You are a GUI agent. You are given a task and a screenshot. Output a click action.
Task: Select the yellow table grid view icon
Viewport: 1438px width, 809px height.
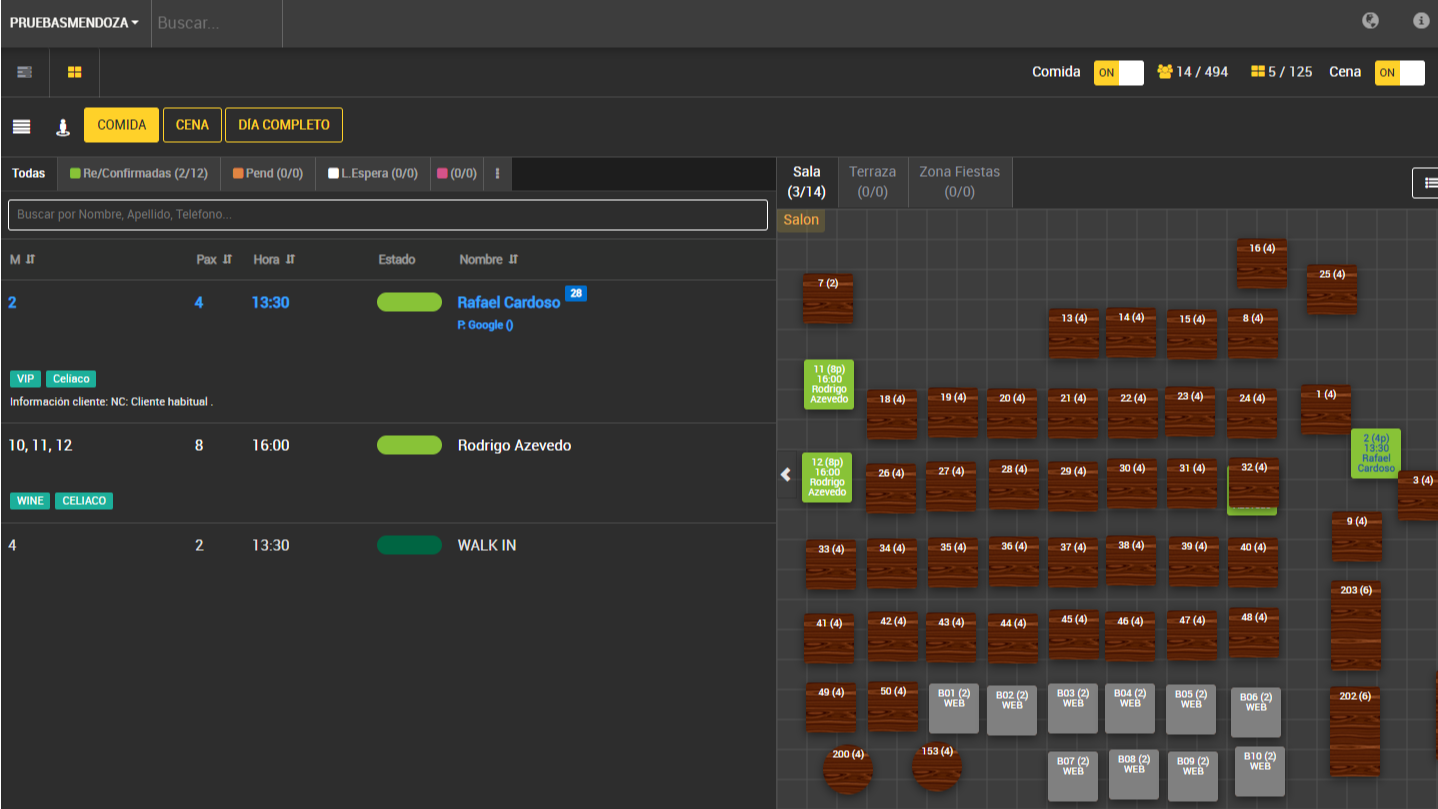click(75, 72)
